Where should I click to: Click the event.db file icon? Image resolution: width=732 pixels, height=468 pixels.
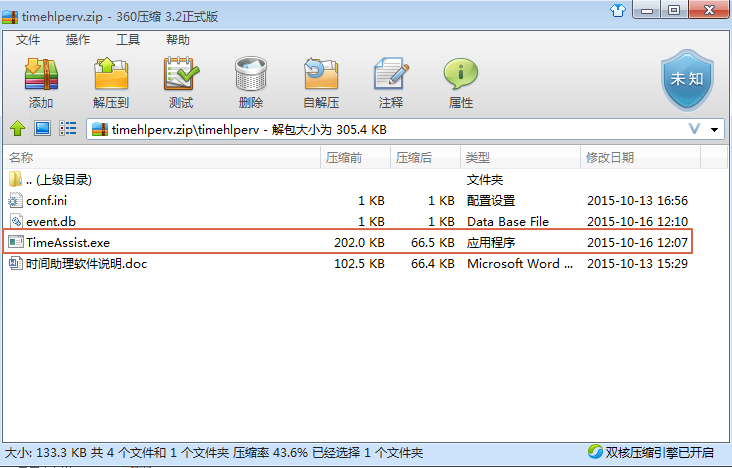click(x=15, y=221)
